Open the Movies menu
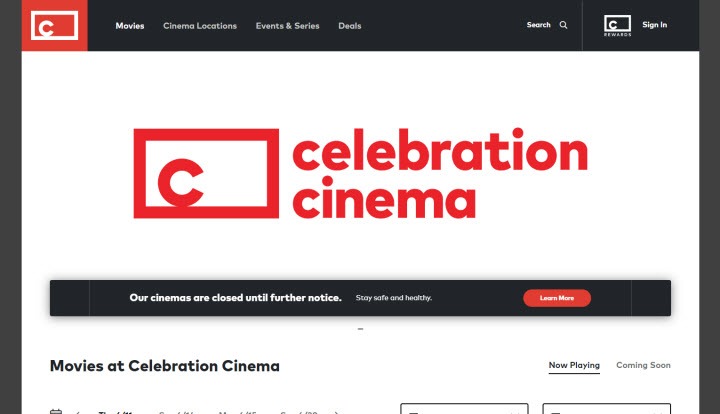 click(x=129, y=26)
